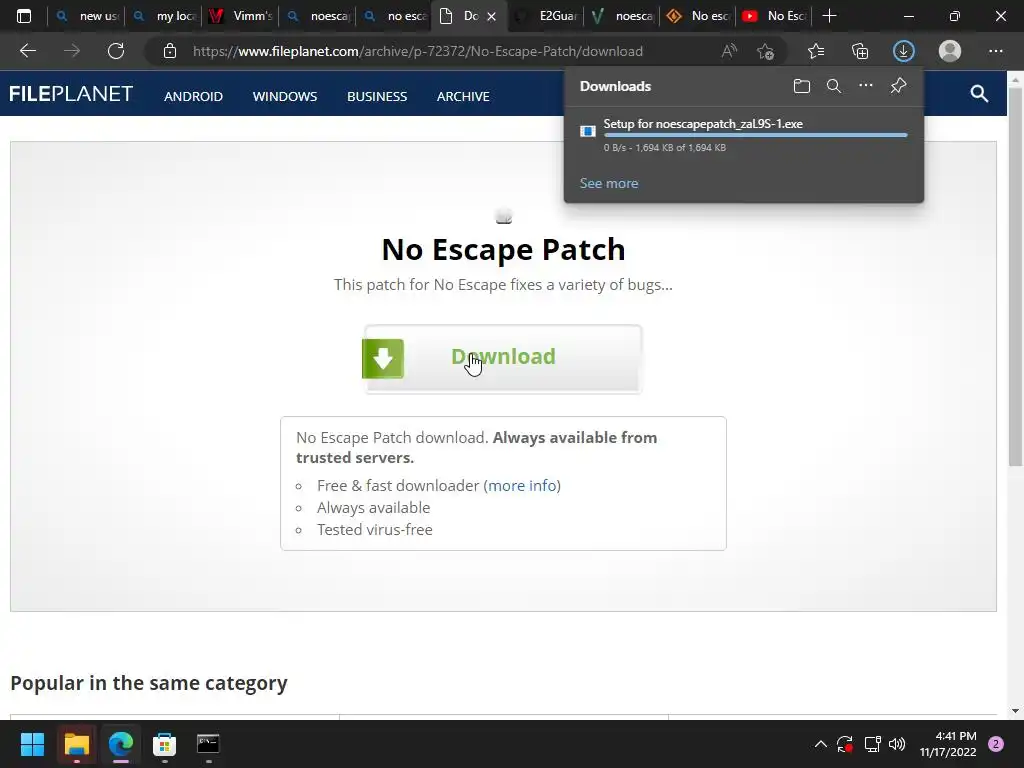
Task: Reload the current page
Action: (x=116, y=51)
